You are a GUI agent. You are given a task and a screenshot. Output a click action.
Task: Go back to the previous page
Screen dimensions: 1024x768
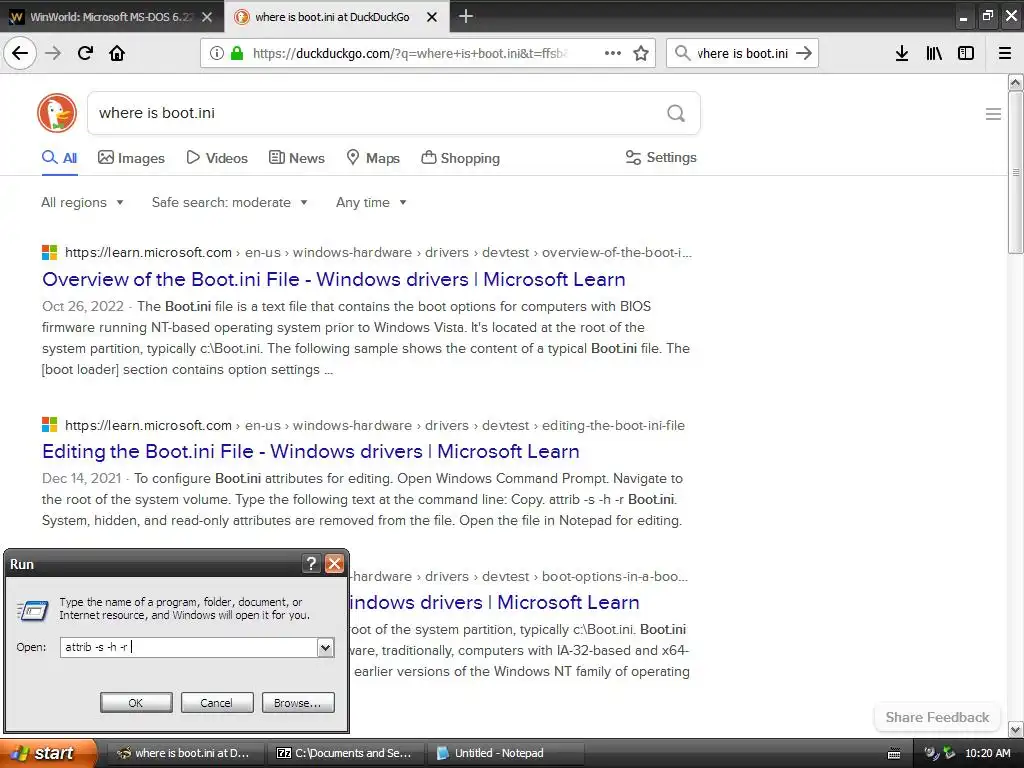point(20,53)
